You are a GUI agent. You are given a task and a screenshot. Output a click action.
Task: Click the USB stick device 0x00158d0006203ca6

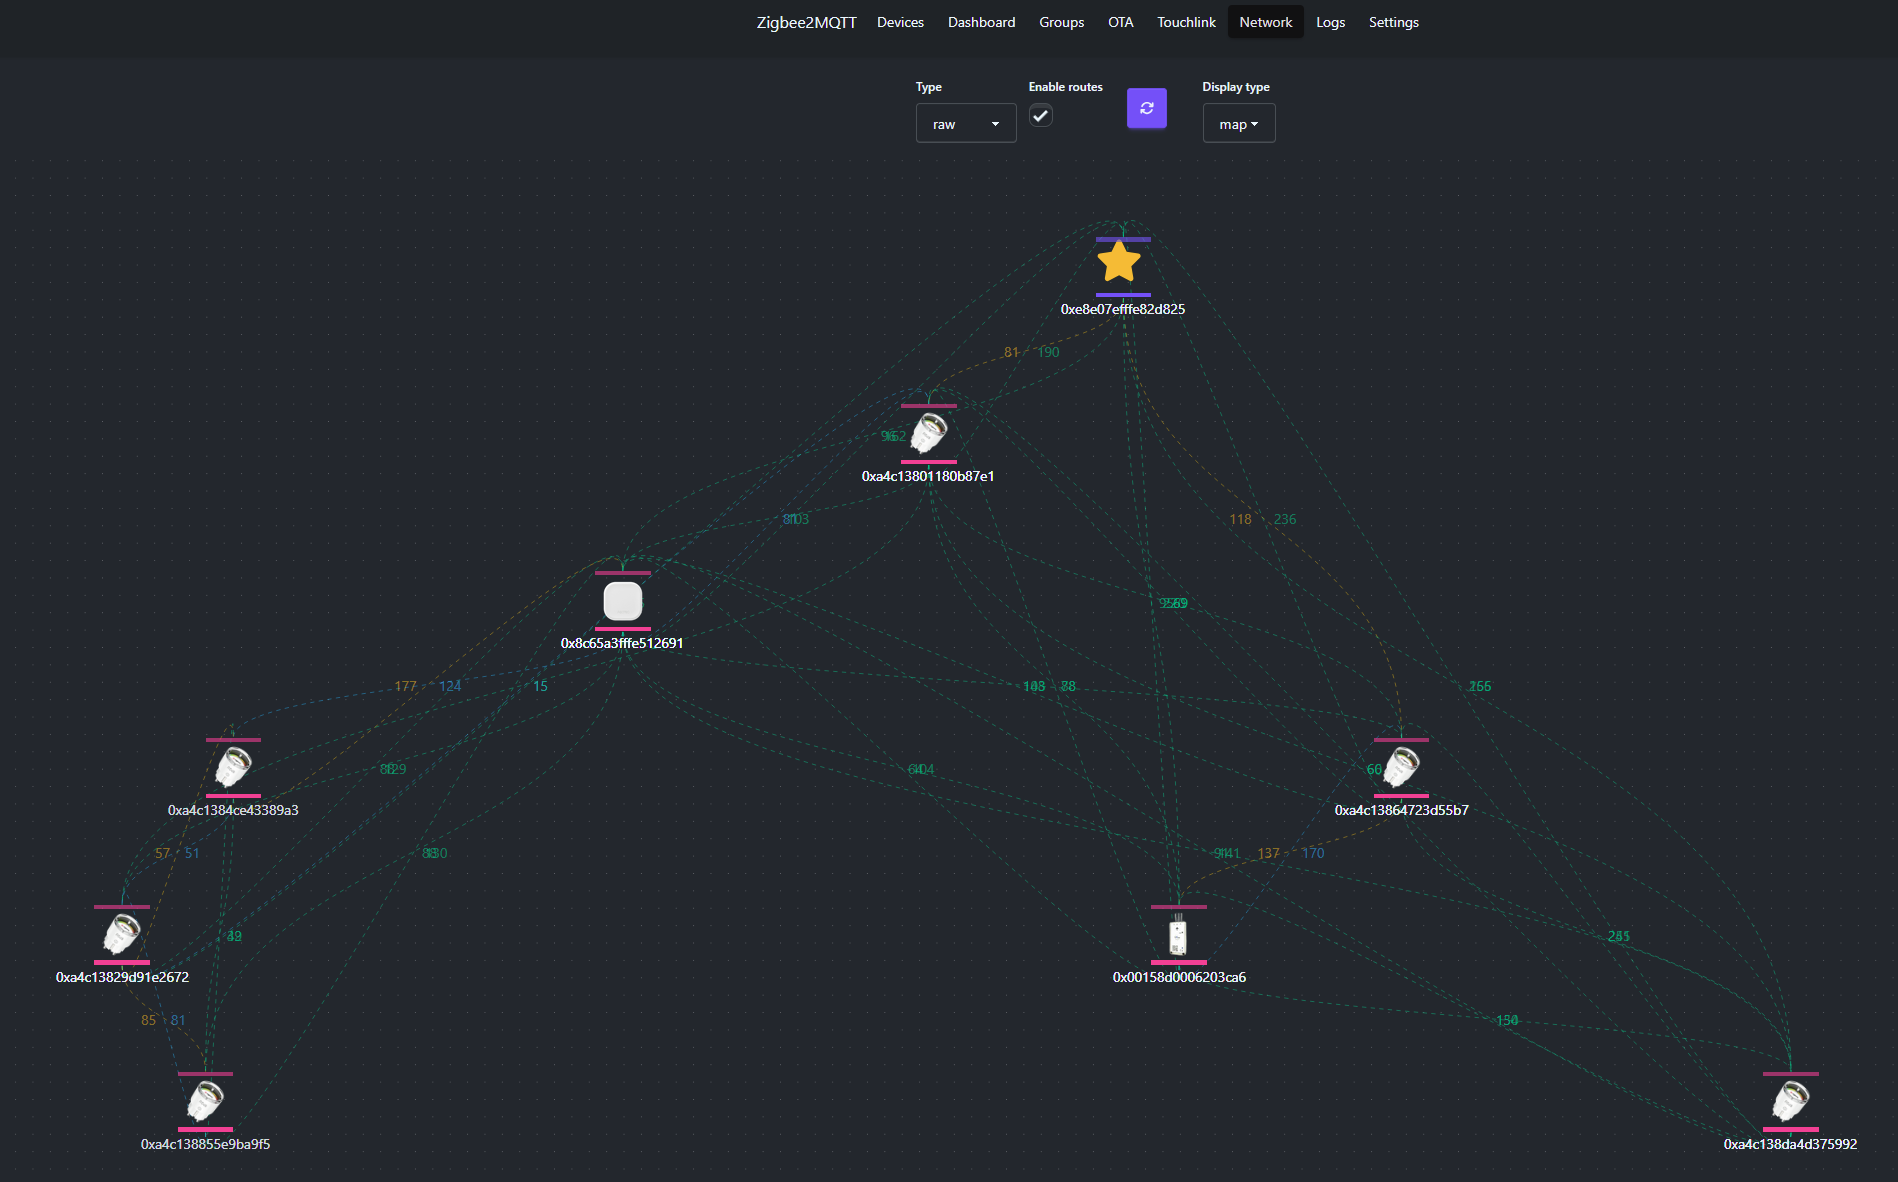pos(1178,936)
